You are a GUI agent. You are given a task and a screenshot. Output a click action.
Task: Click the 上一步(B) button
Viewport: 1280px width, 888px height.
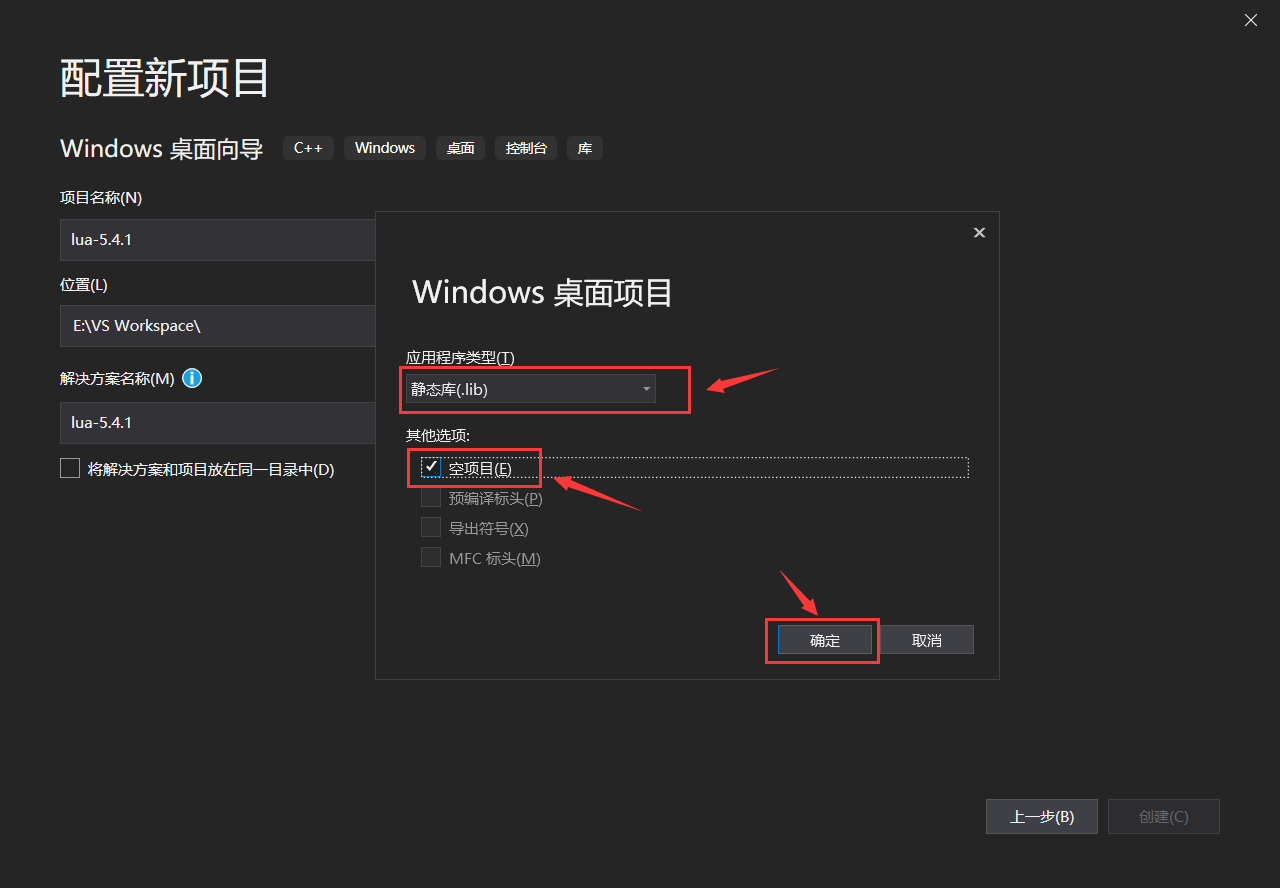coord(1041,816)
